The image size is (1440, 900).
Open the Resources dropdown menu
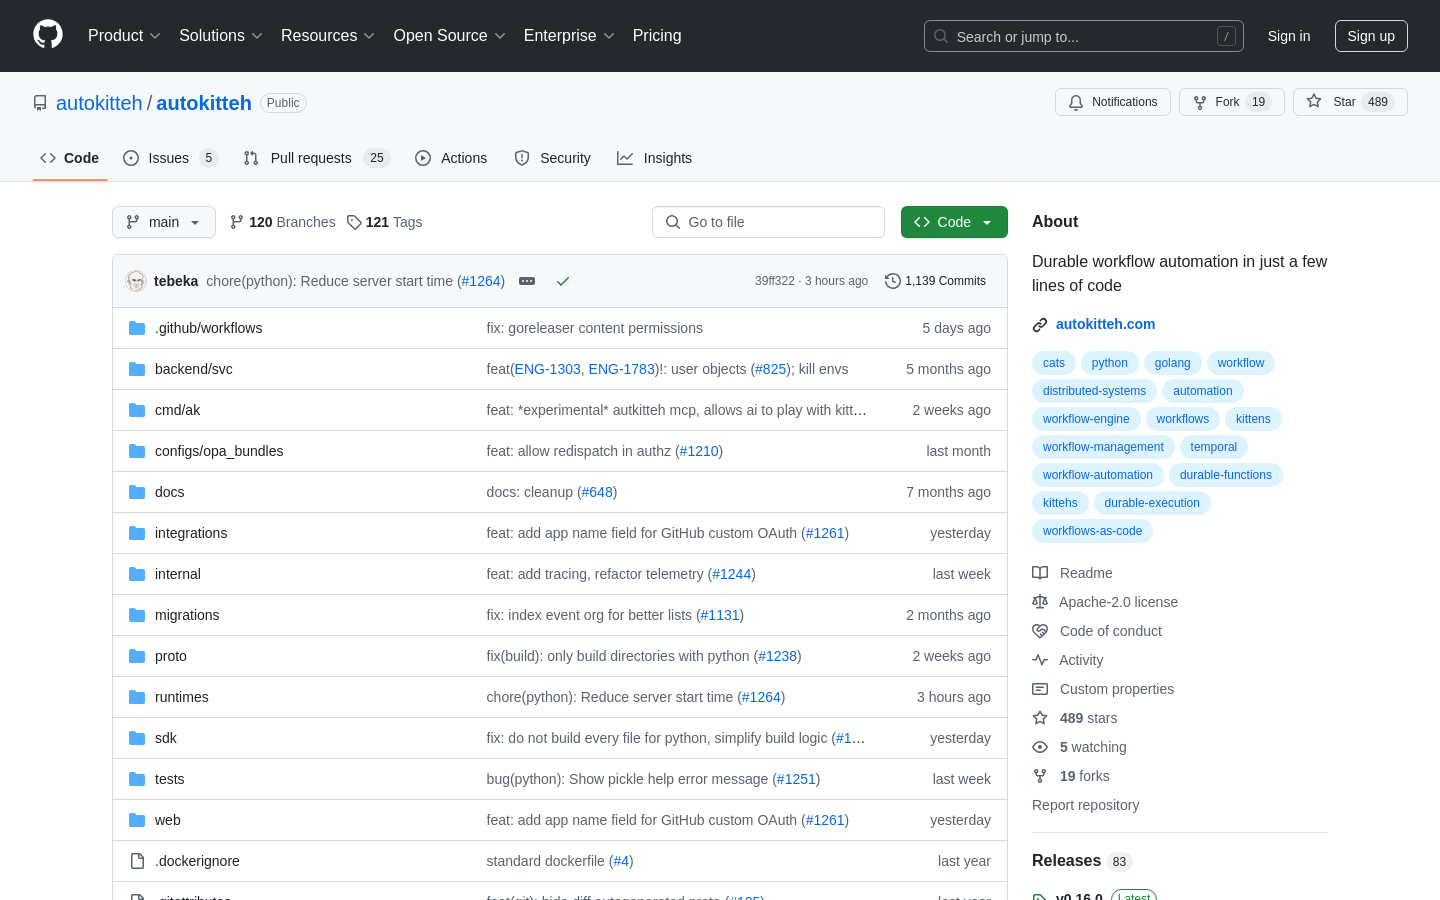328,35
